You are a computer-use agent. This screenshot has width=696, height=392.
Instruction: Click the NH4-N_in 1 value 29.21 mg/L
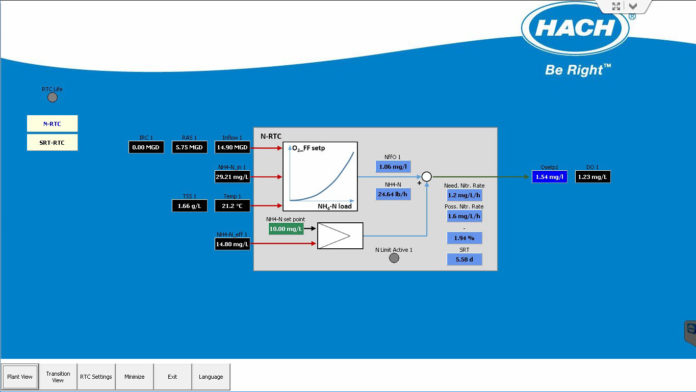233,177
